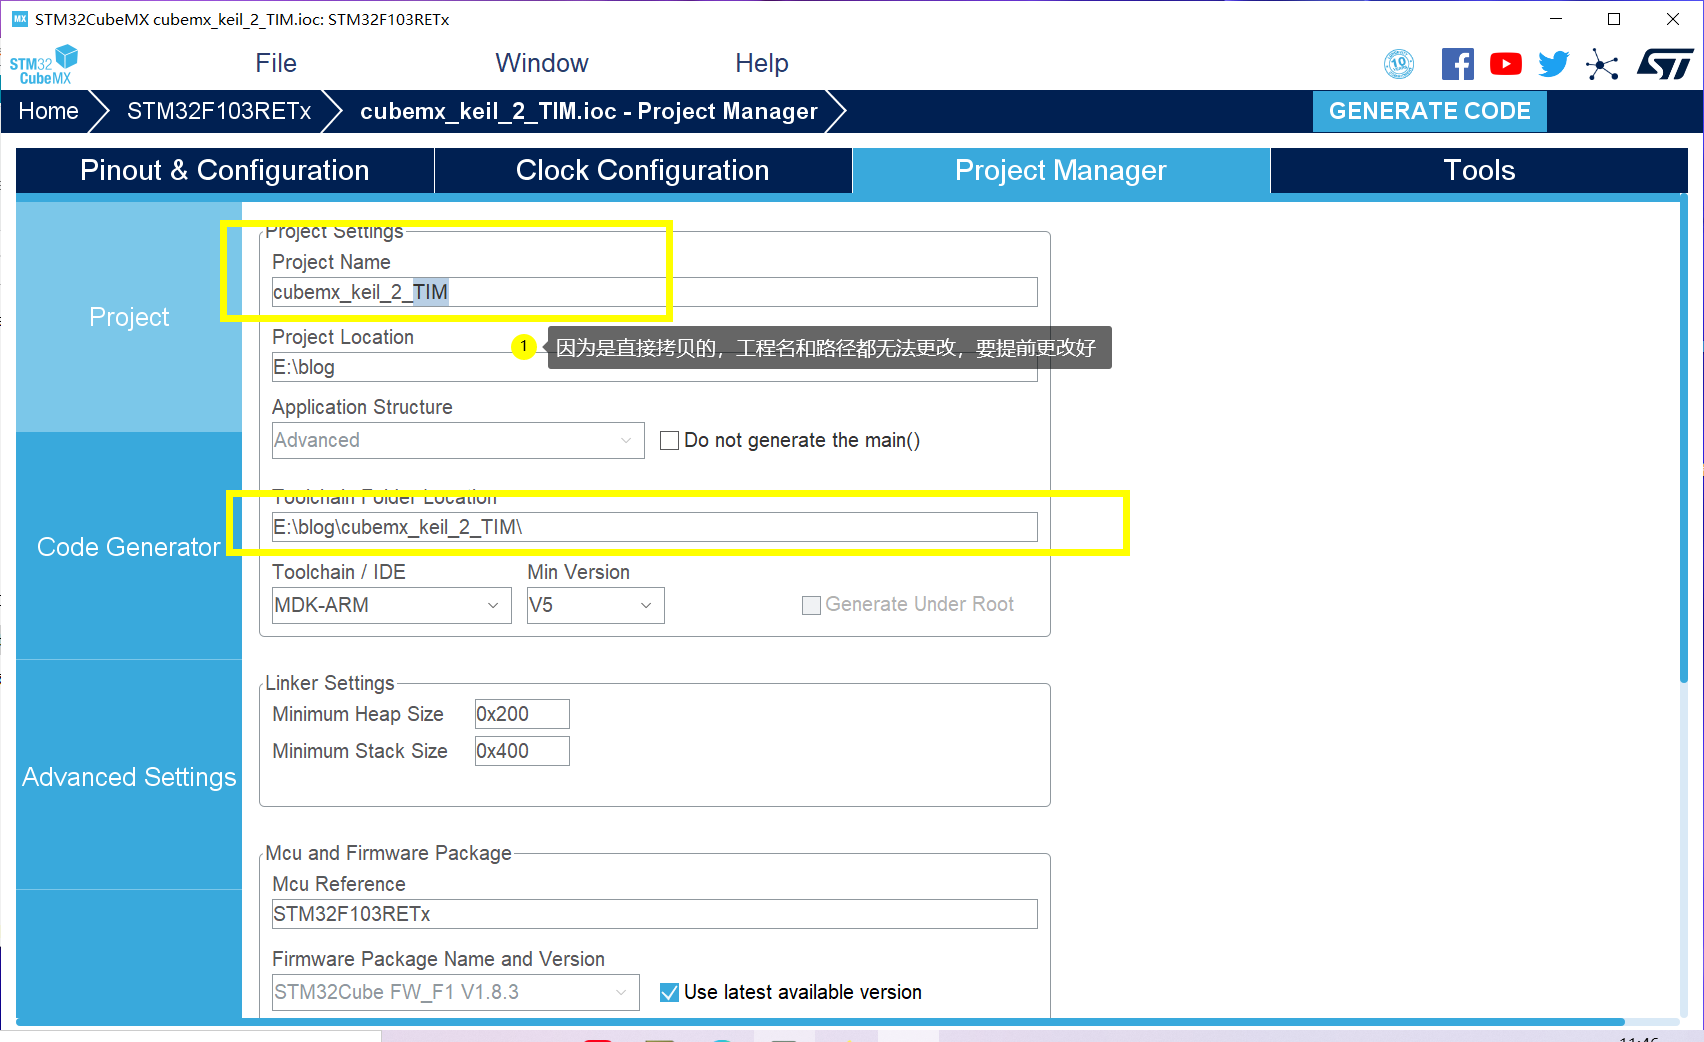The height and width of the screenshot is (1042, 1704).
Task: Open the Advanced Settings side section
Action: tap(129, 777)
